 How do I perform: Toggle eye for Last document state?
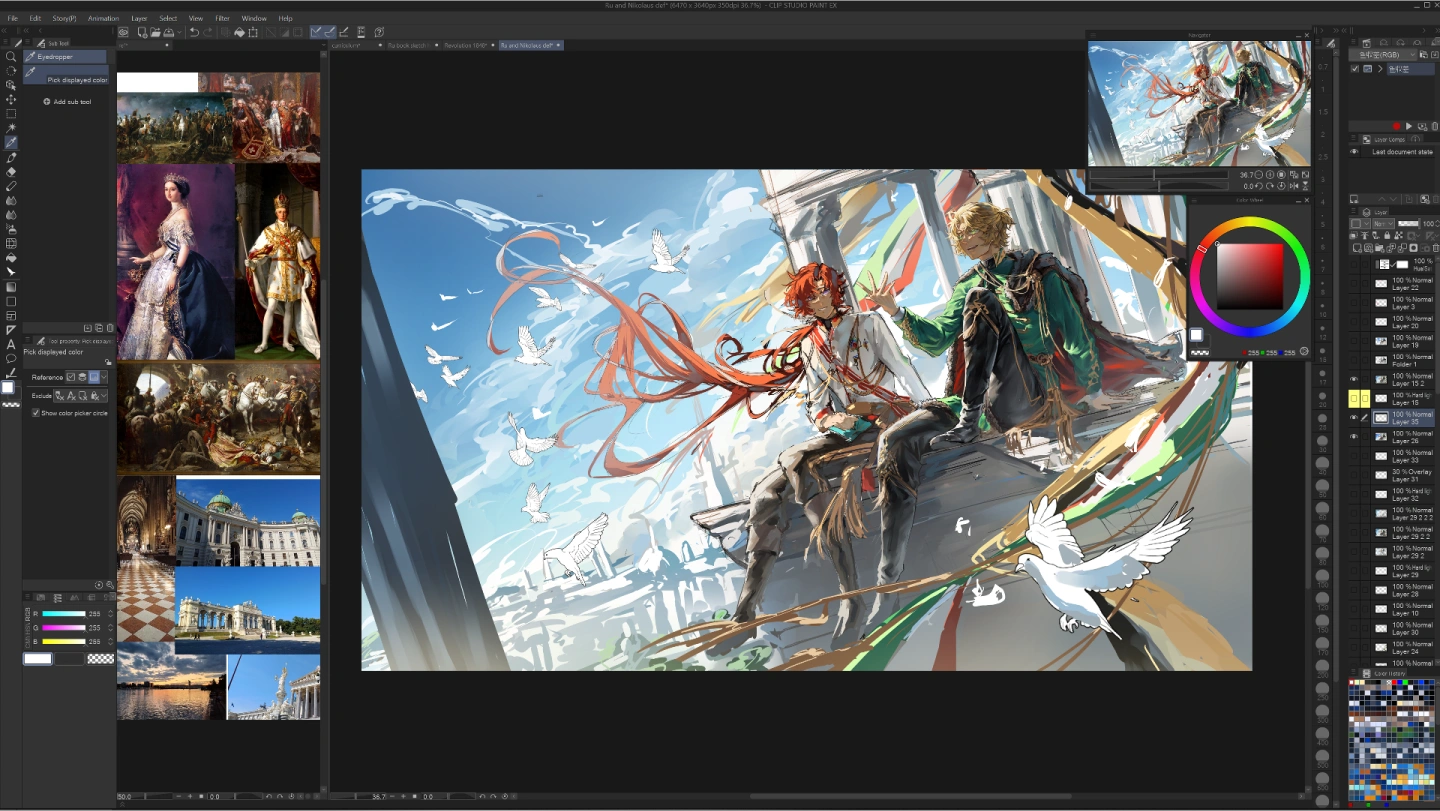click(x=1354, y=152)
